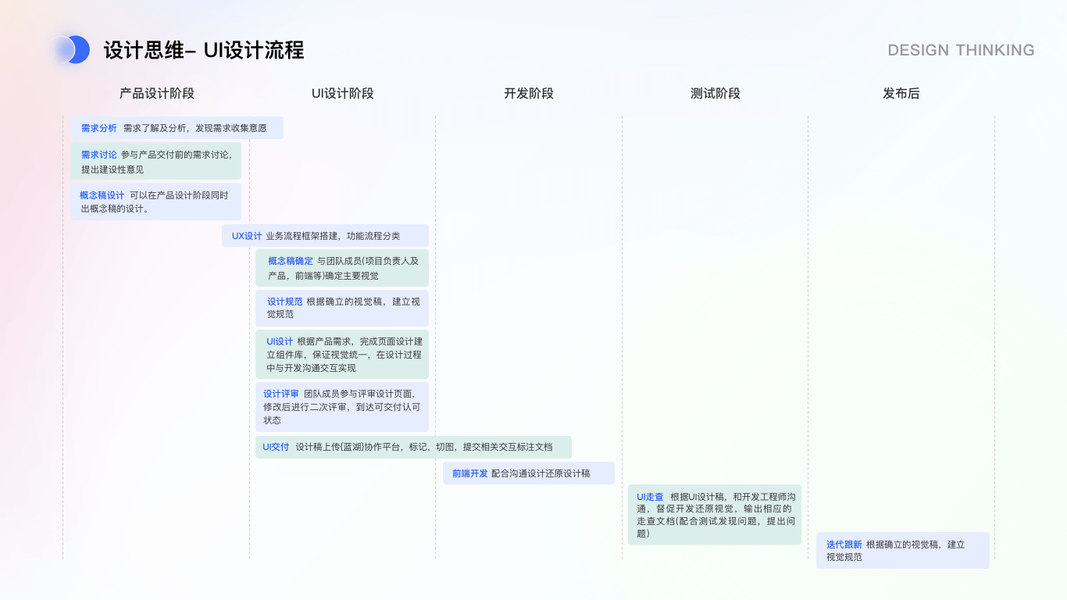This screenshot has width=1067, height=600.
Task: Select the 发布后 column heading
Action: 901,93
